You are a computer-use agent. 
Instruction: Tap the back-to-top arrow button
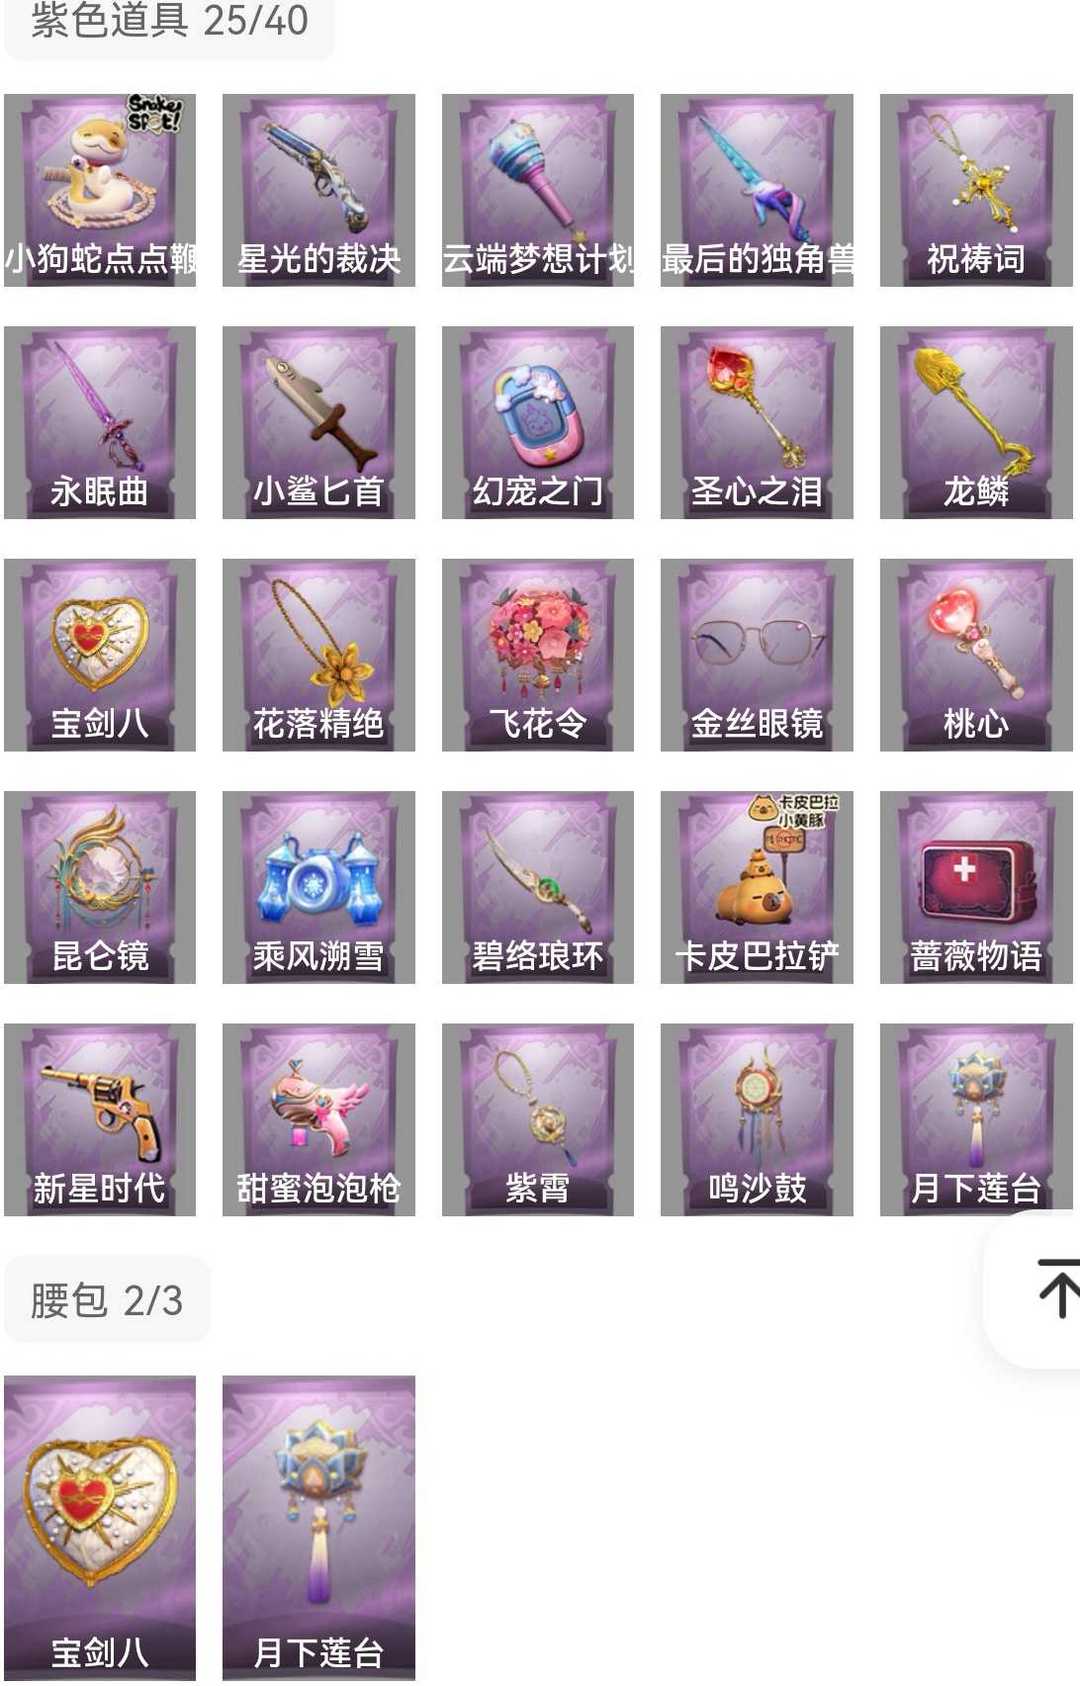tap(1055, 1289)
